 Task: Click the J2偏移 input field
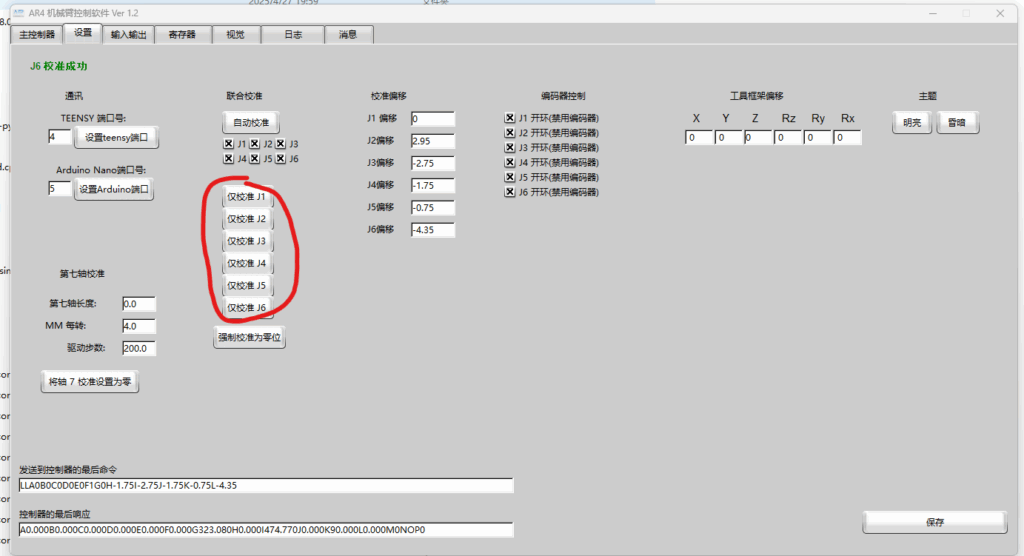432,141
